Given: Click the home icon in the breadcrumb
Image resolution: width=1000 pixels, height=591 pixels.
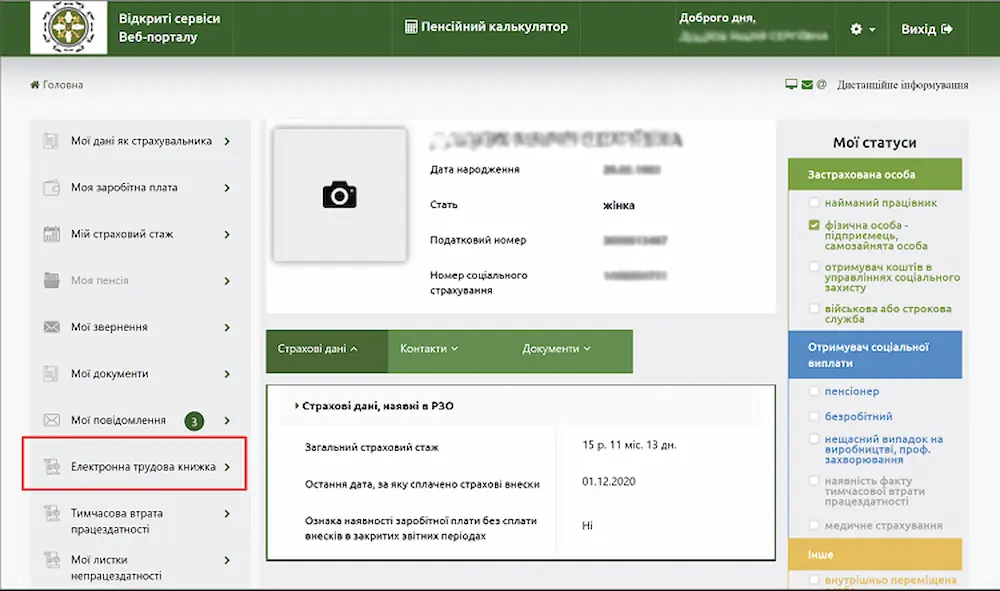Looking at the screenshot, I should [x=35, y=85].
